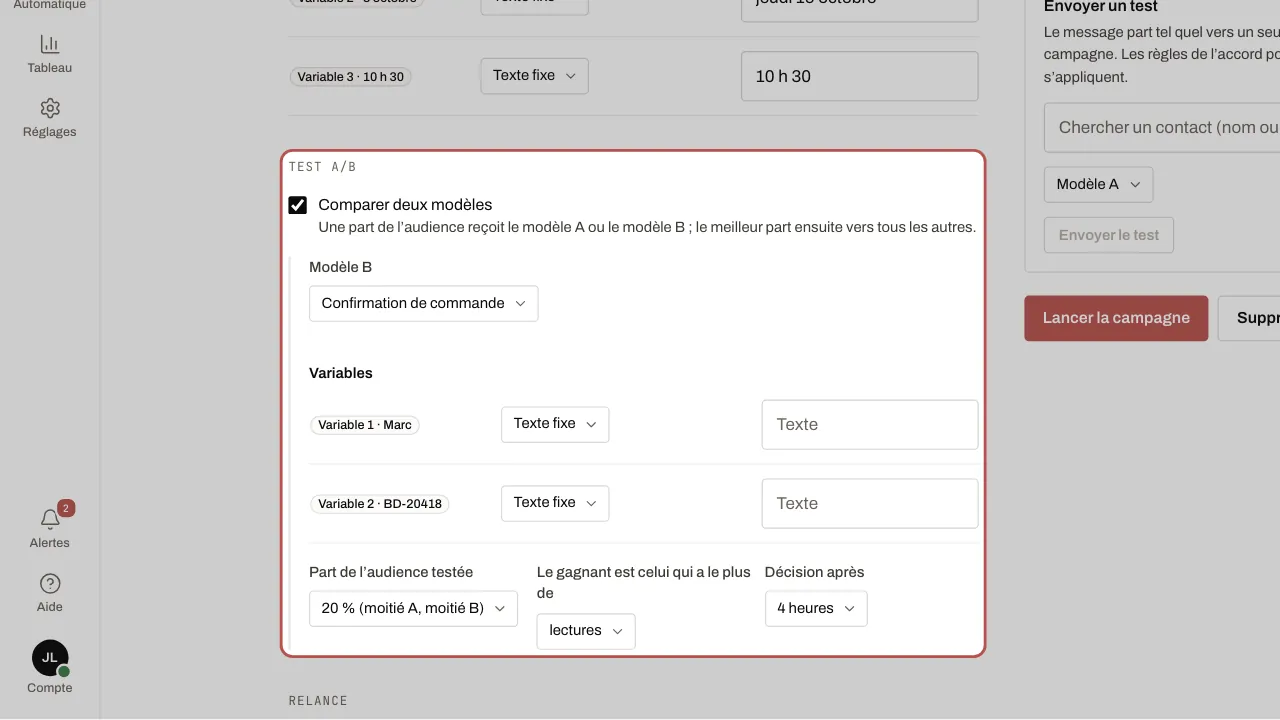Screen dimensions: 1280x720
Task: Uncheck Comparer deux modèles checkbox
Action: click(x=297, y=205)
